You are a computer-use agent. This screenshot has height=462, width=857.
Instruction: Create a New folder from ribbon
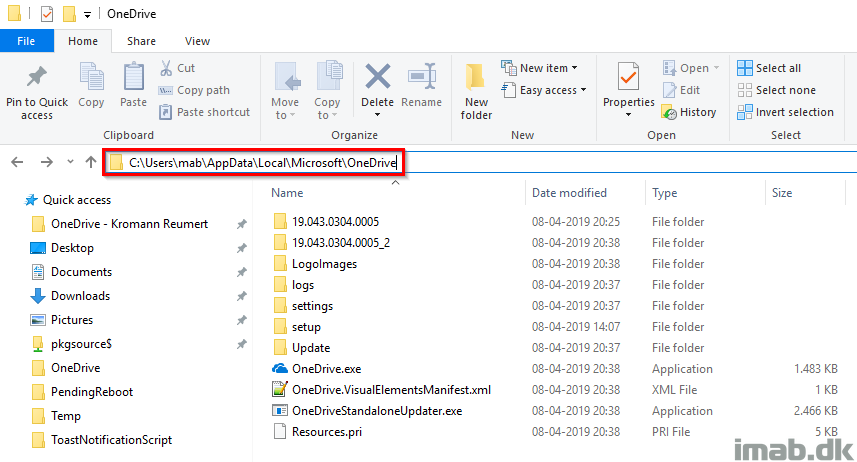point(476,91)
